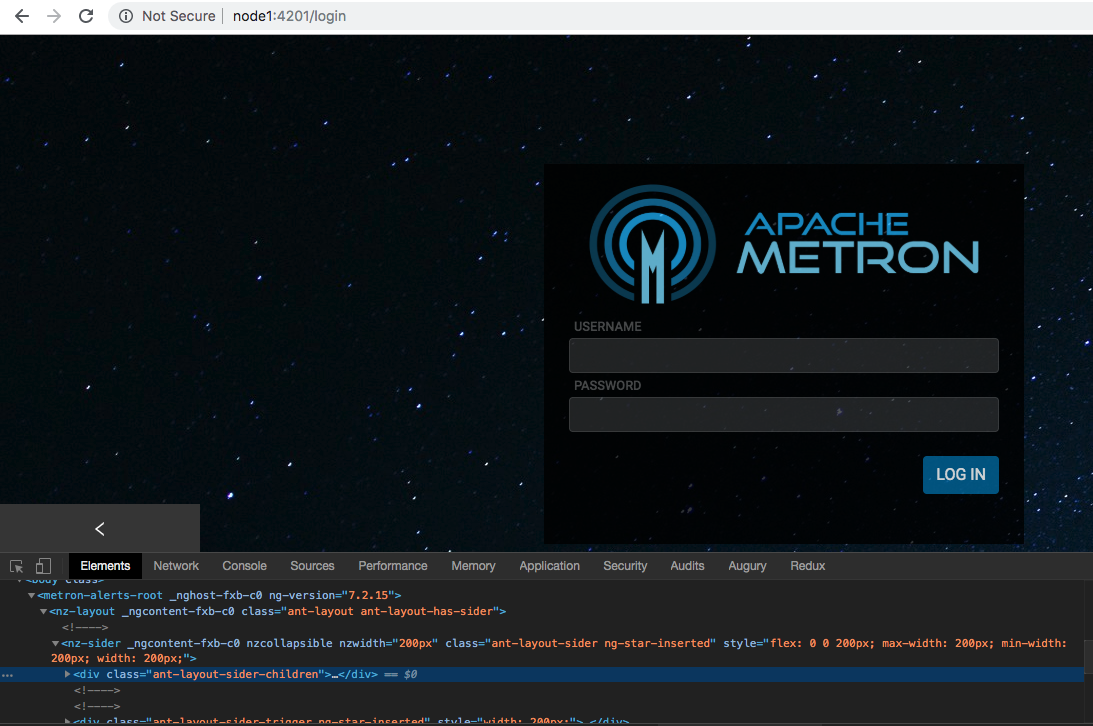Reload the login page
Screen dimensions: 1093x726
[x=86, y=16]
